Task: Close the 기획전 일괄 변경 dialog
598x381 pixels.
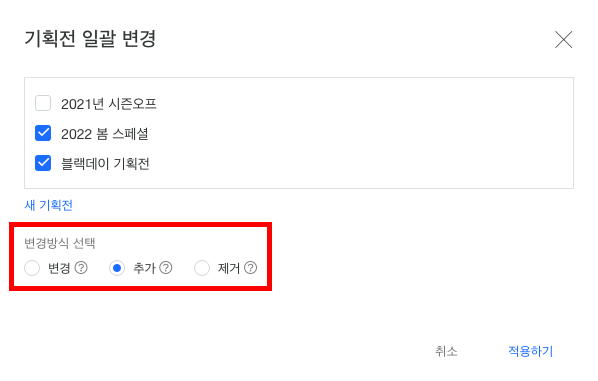Action: (563, 40)
